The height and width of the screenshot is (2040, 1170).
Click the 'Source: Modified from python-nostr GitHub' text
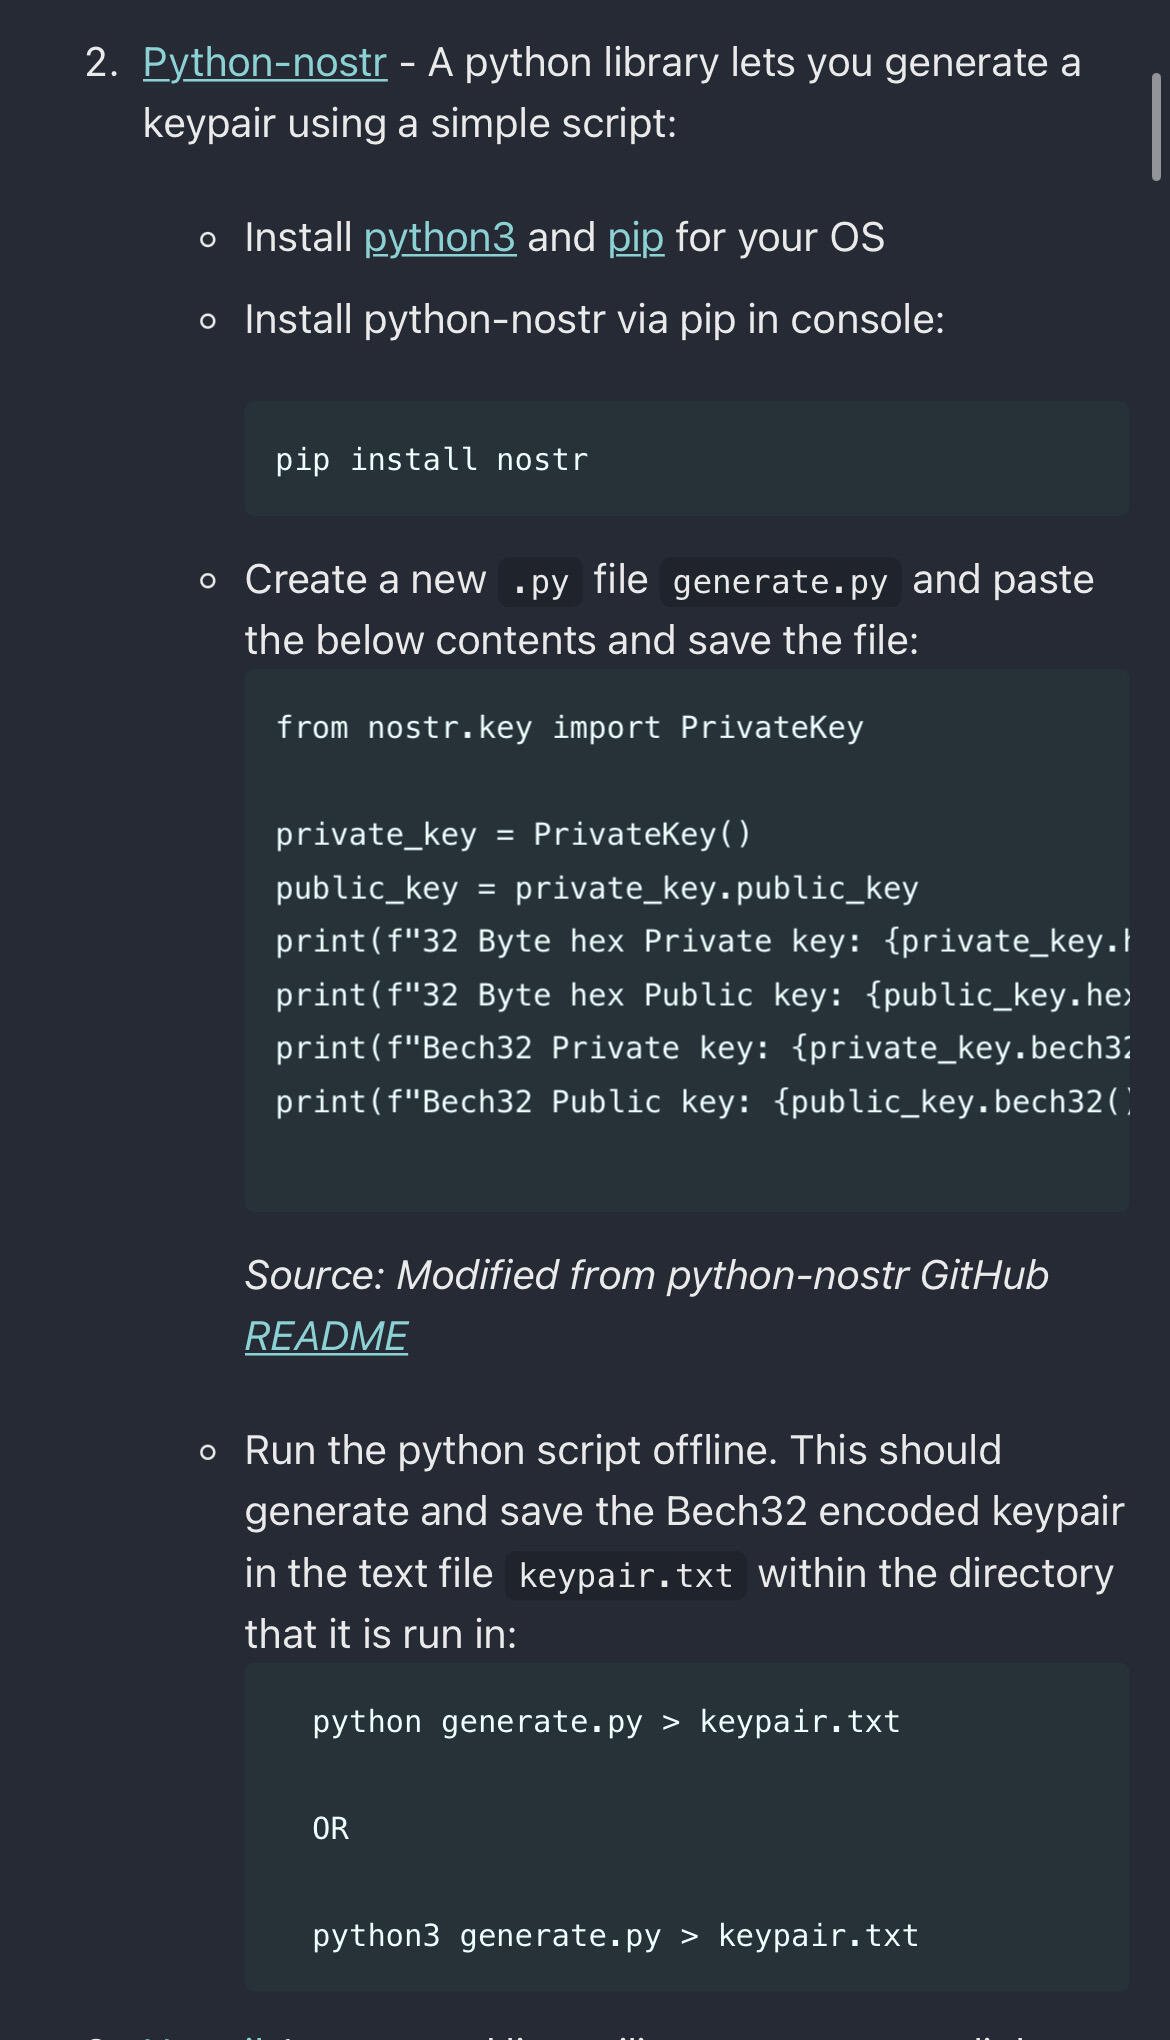pyautogui.click(x=647, y=1275)
